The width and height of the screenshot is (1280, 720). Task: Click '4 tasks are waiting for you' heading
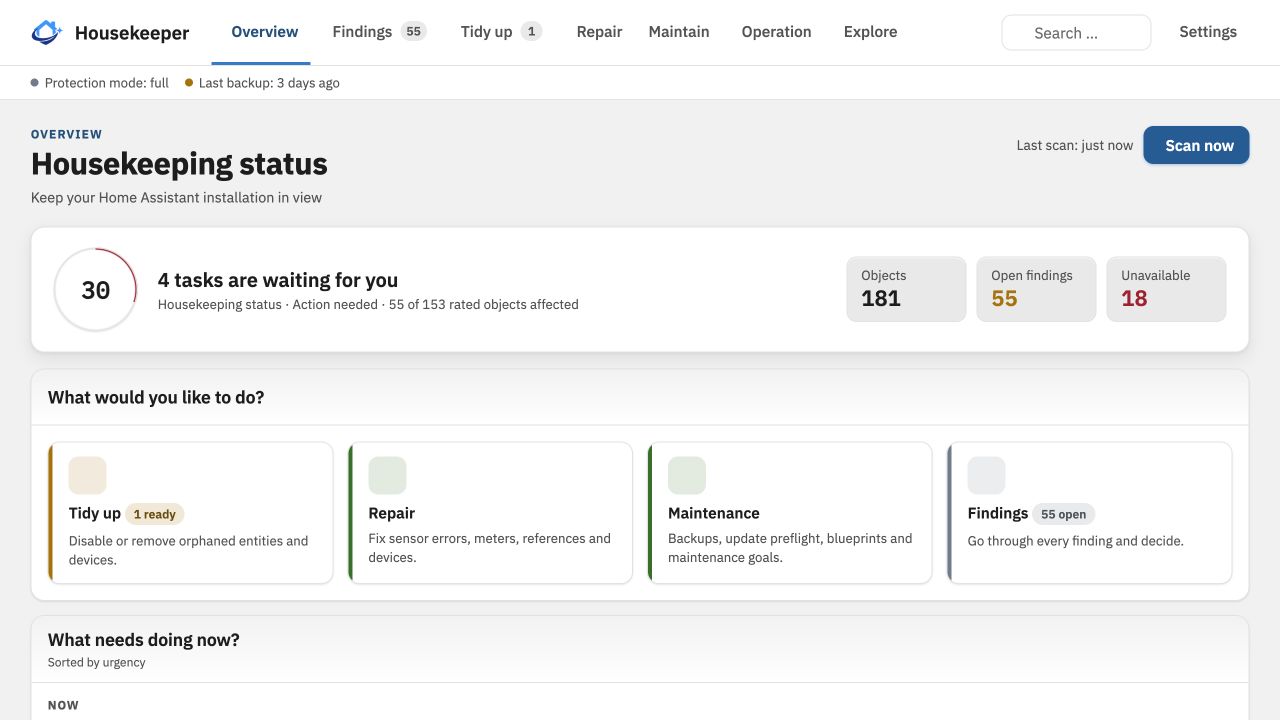click(278, 280)
